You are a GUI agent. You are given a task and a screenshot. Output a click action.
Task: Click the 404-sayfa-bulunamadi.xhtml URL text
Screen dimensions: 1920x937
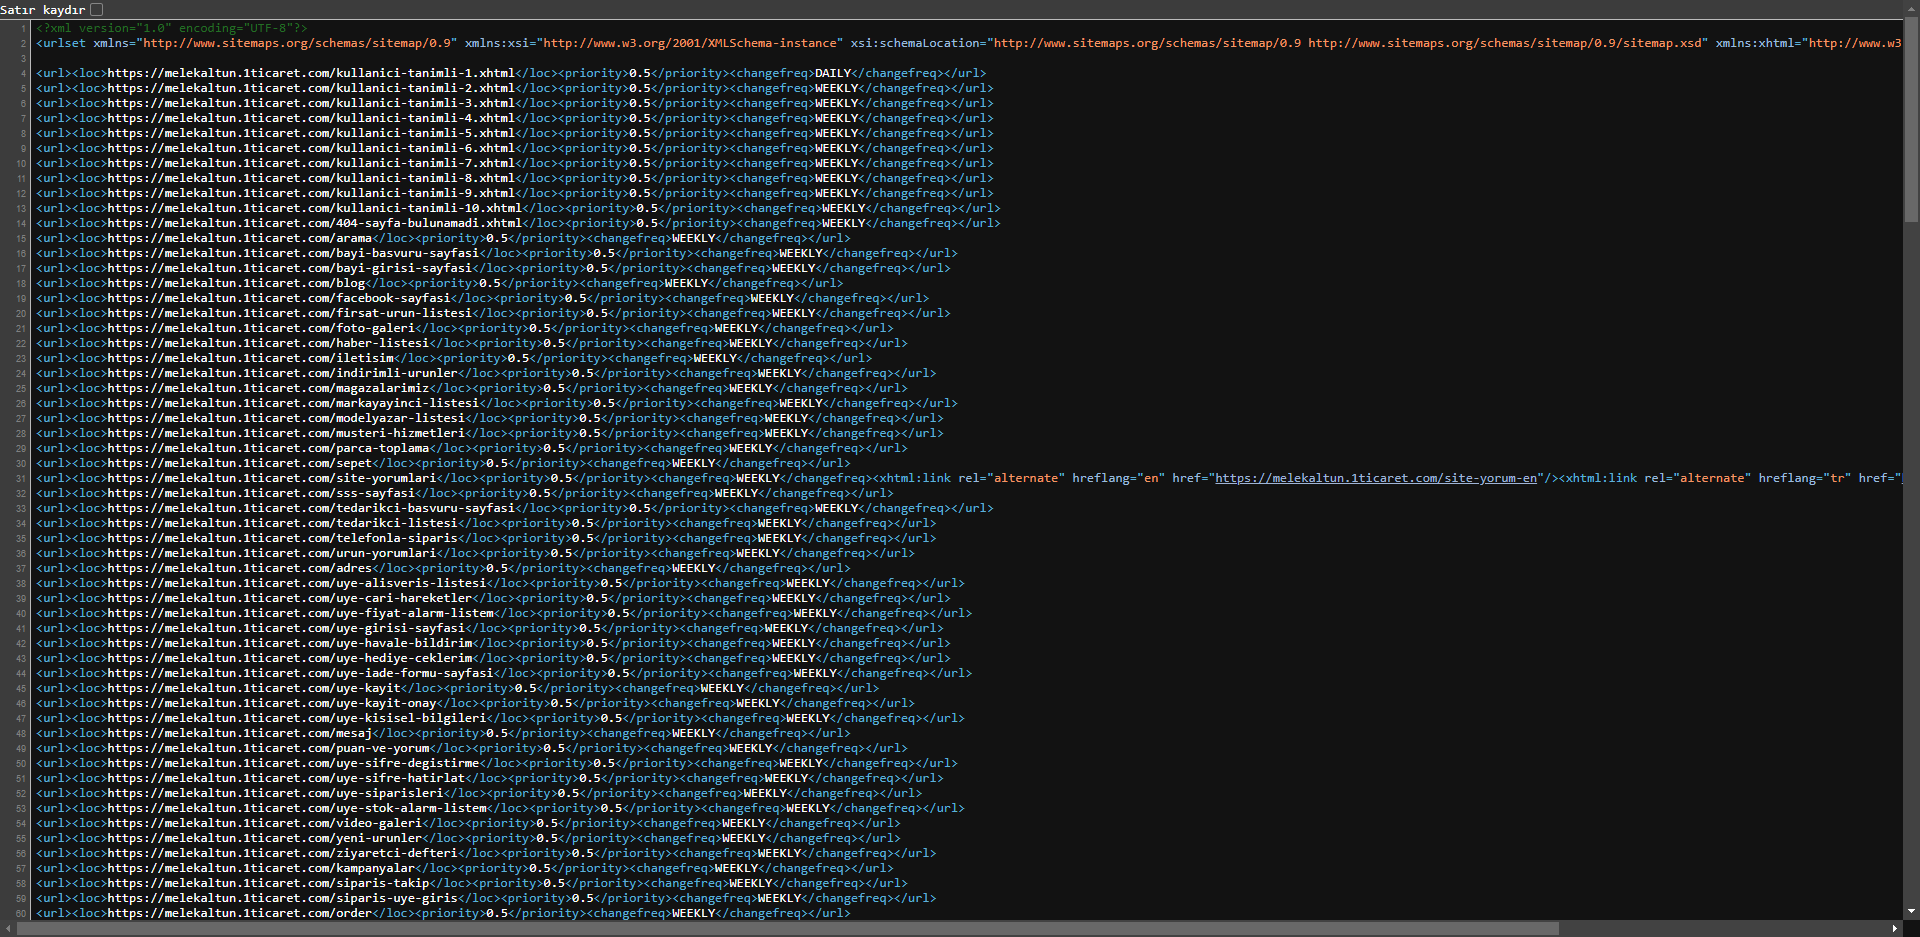(314, 223)
